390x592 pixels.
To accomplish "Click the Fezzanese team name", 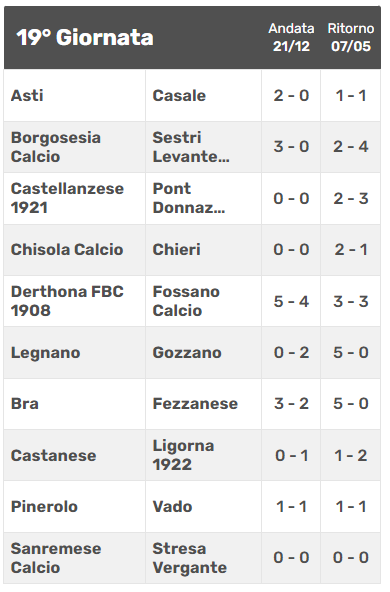I will (195, 404).
